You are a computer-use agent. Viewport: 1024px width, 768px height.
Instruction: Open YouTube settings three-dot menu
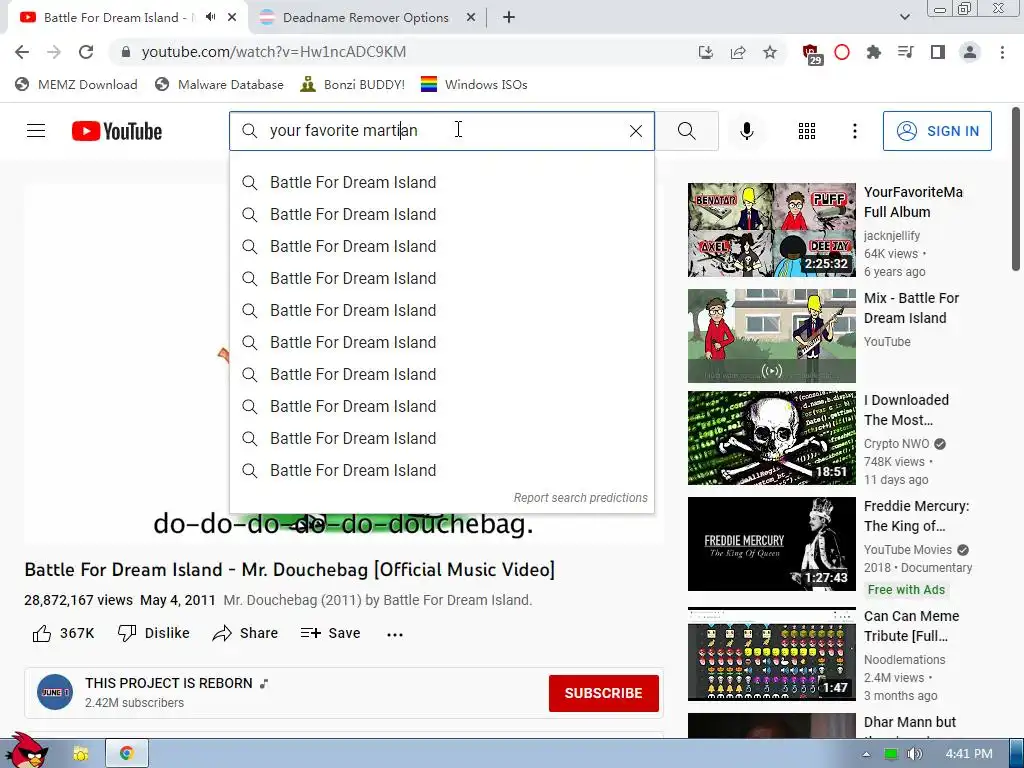pos(854,131)
